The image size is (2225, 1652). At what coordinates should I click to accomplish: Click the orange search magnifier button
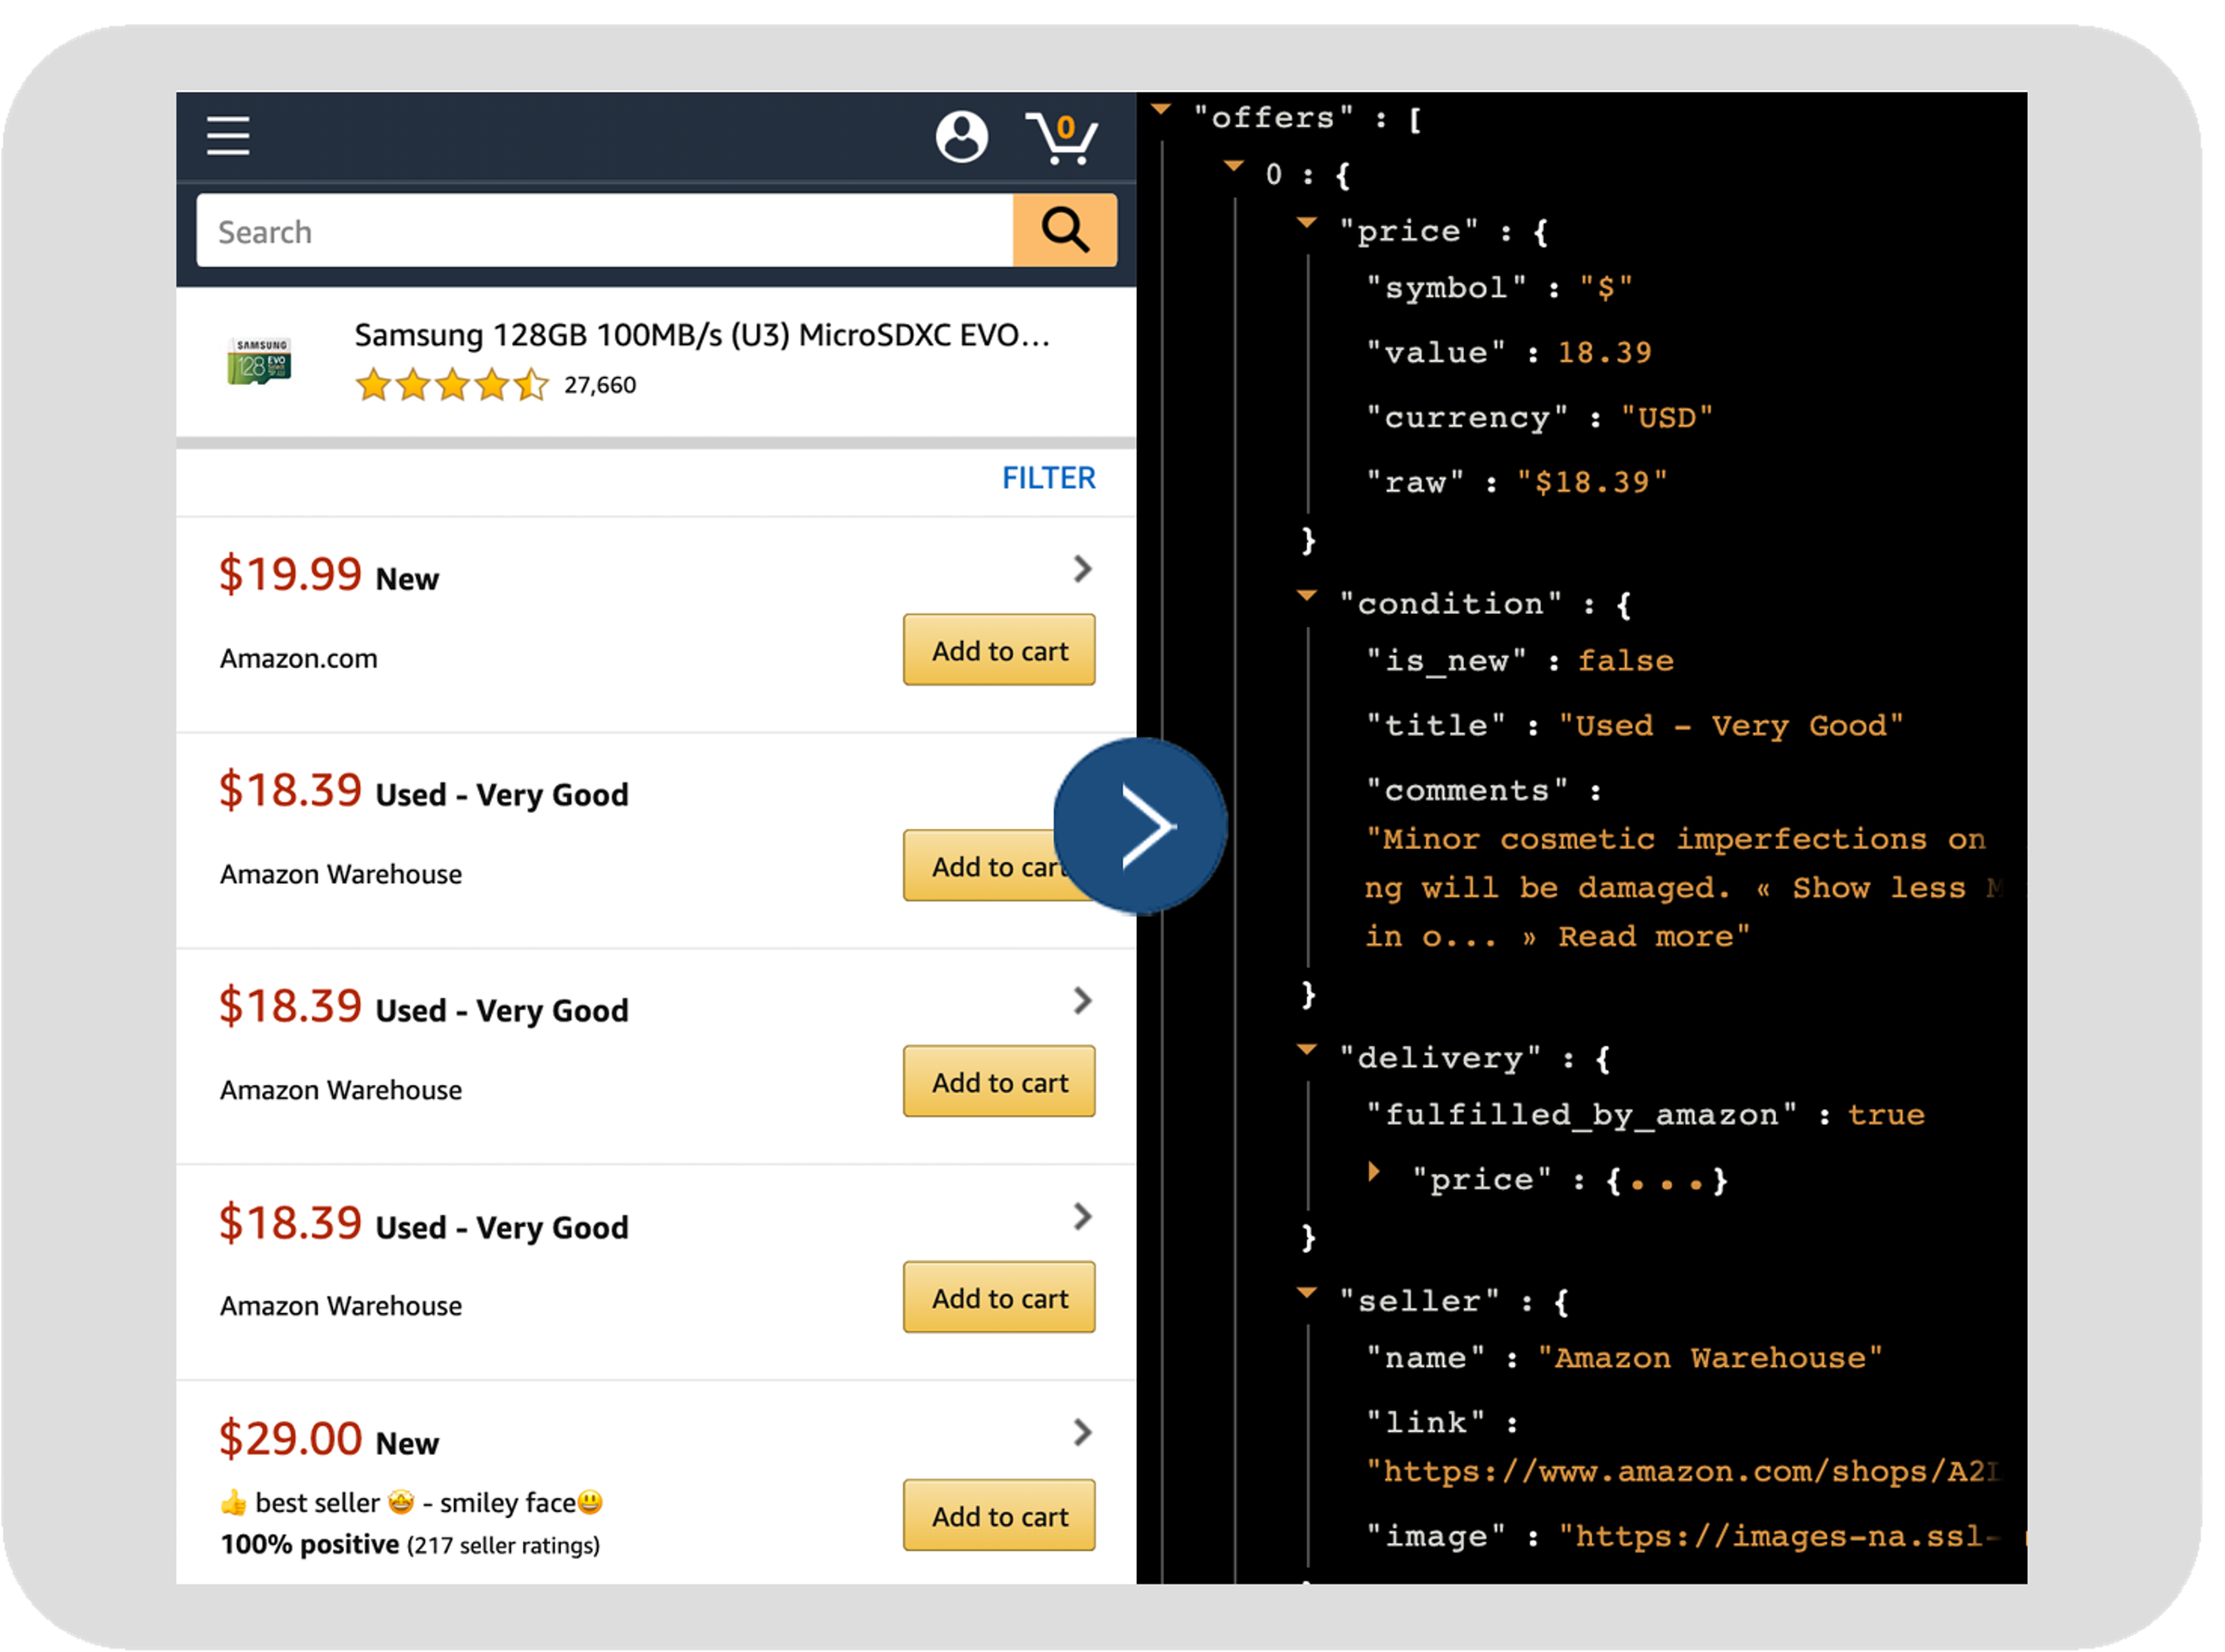pos(1064,230)
